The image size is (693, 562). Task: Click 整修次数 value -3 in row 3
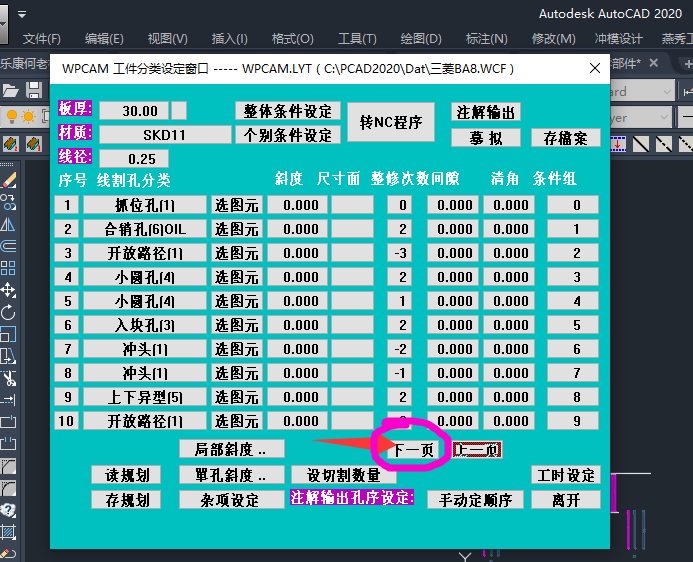click(x=400, y=253)
